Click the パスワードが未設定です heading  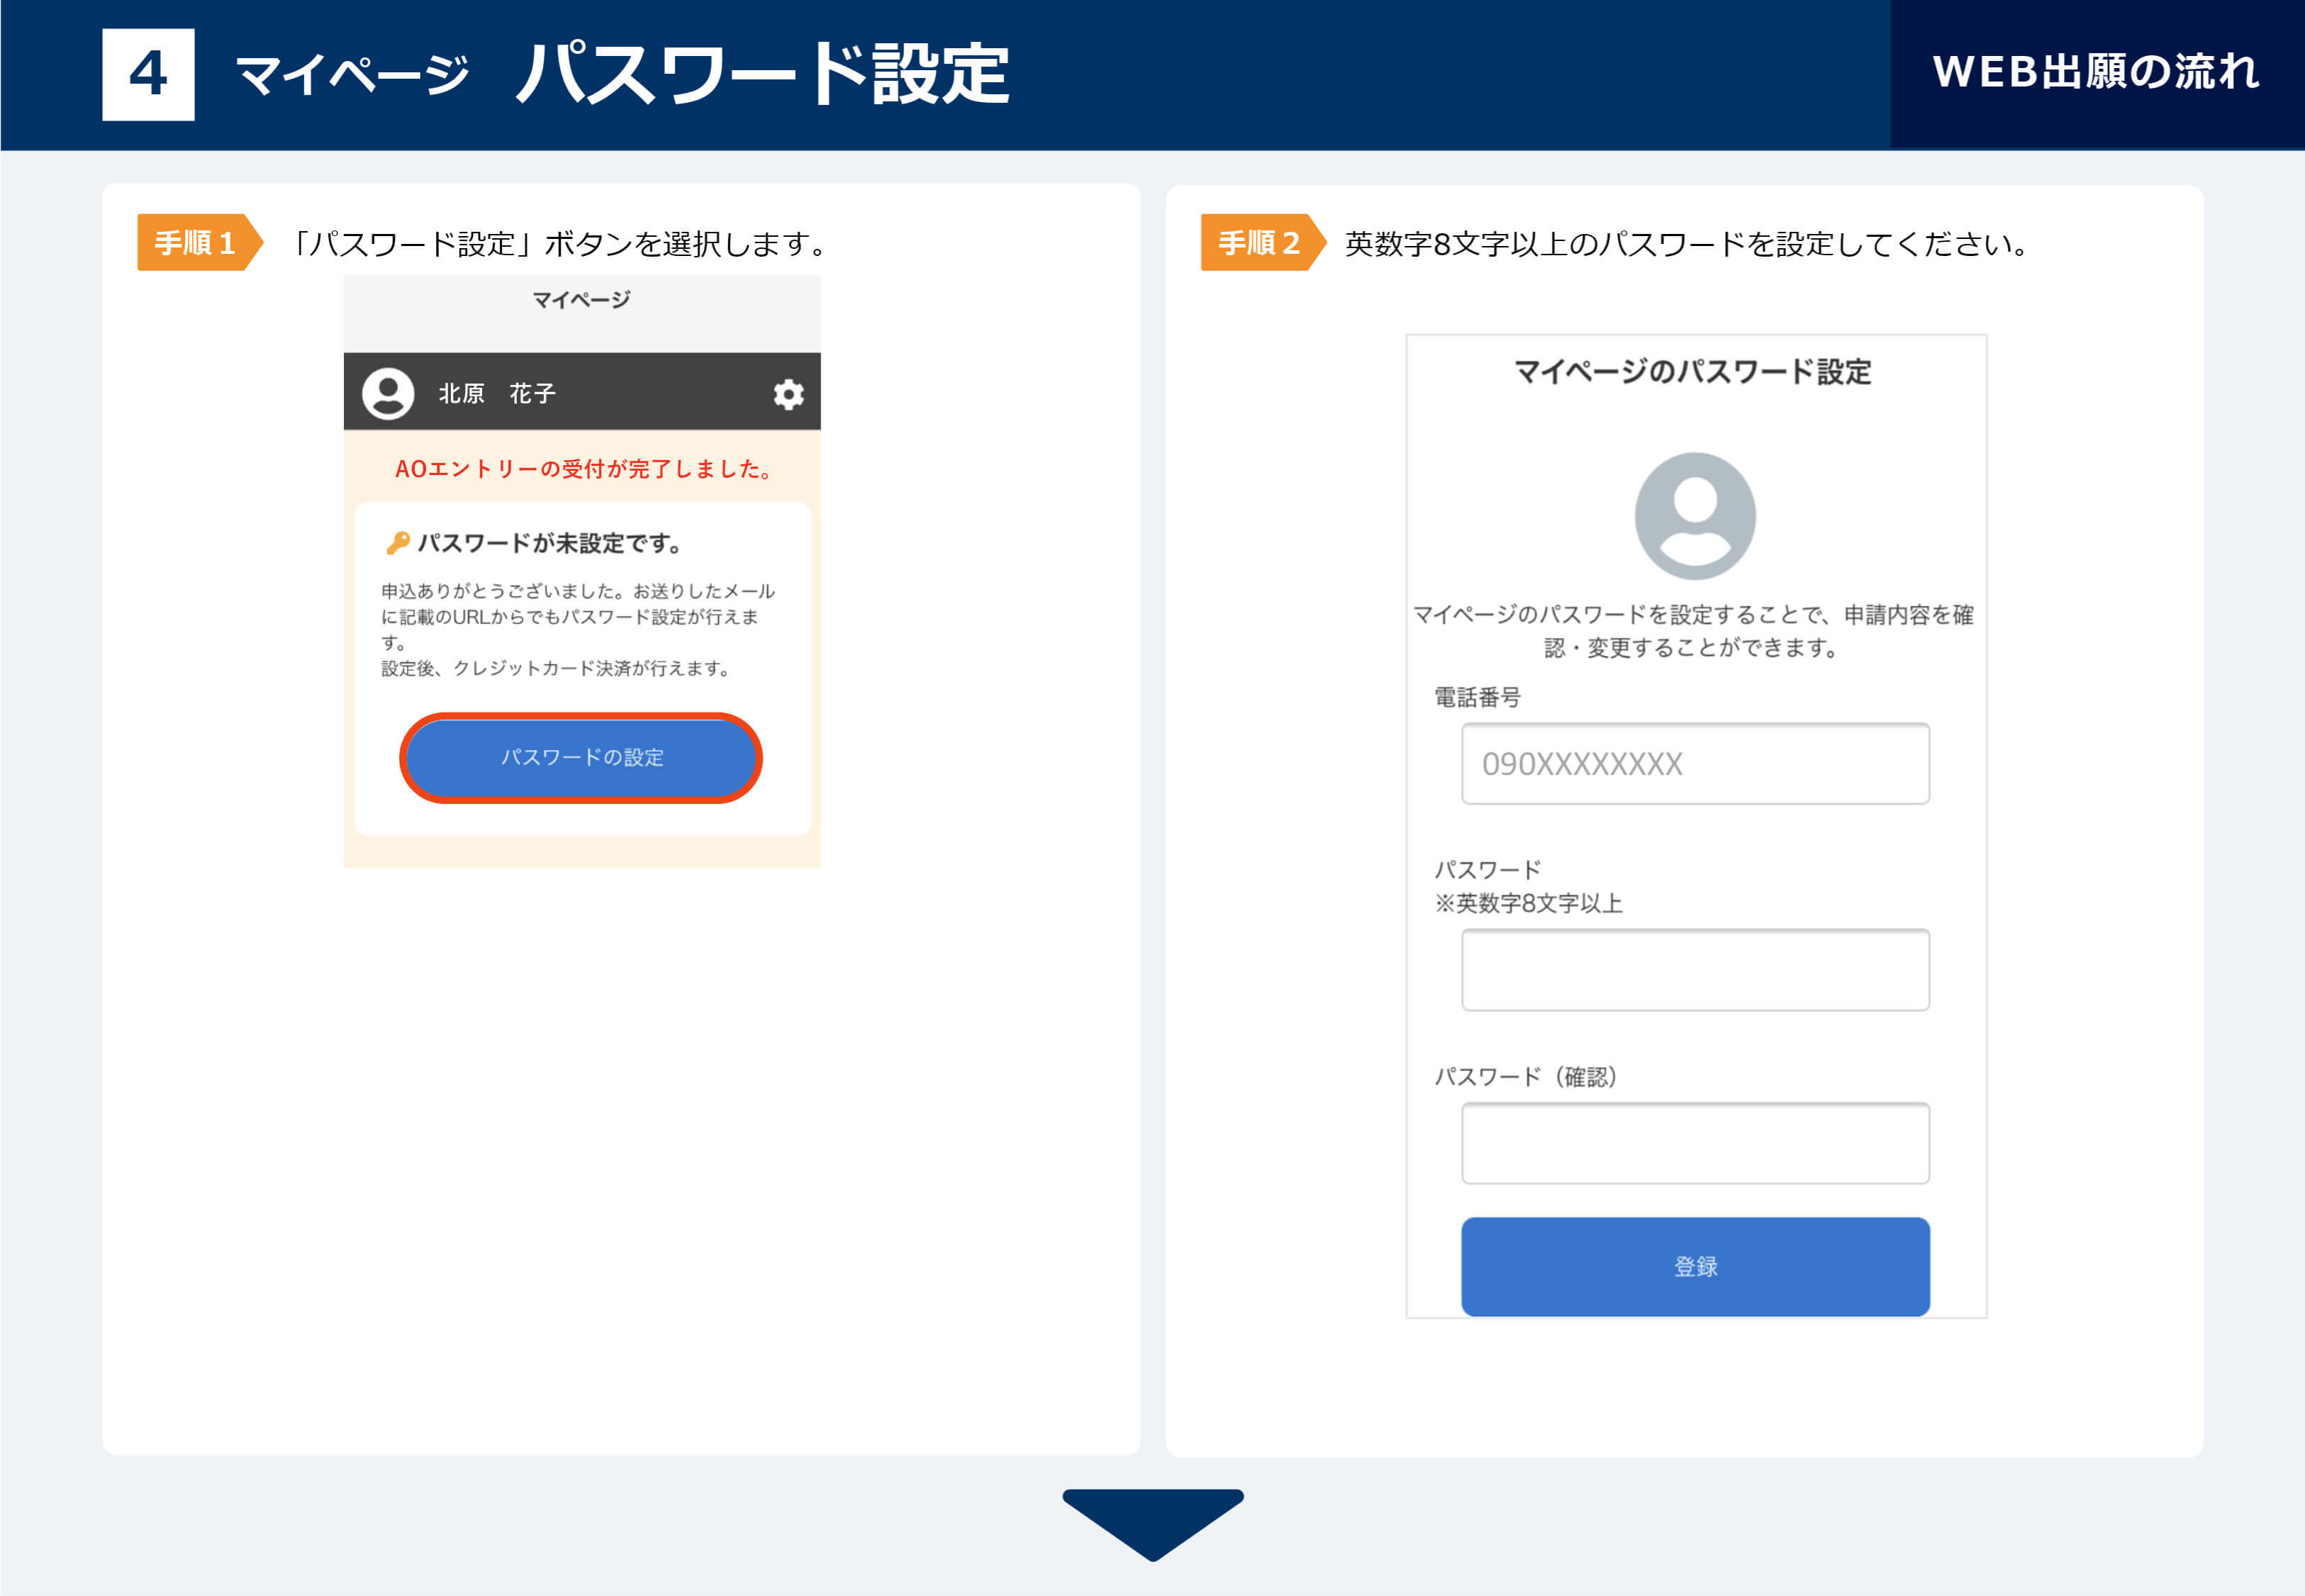[549, 543]
